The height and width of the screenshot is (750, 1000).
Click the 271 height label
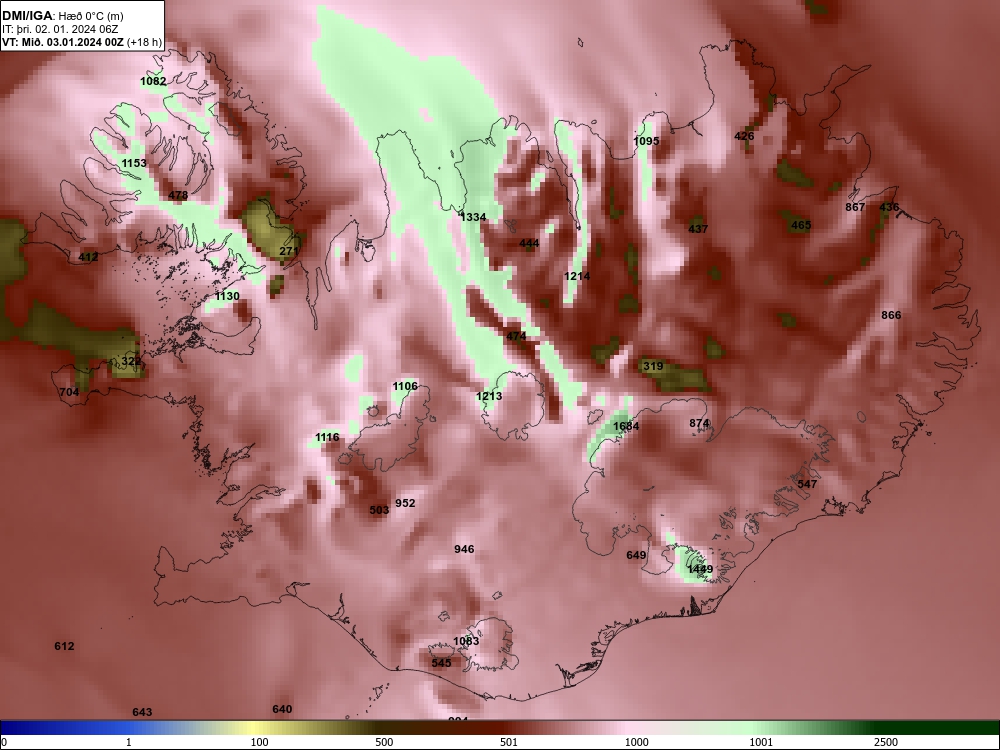pos(289,251)
